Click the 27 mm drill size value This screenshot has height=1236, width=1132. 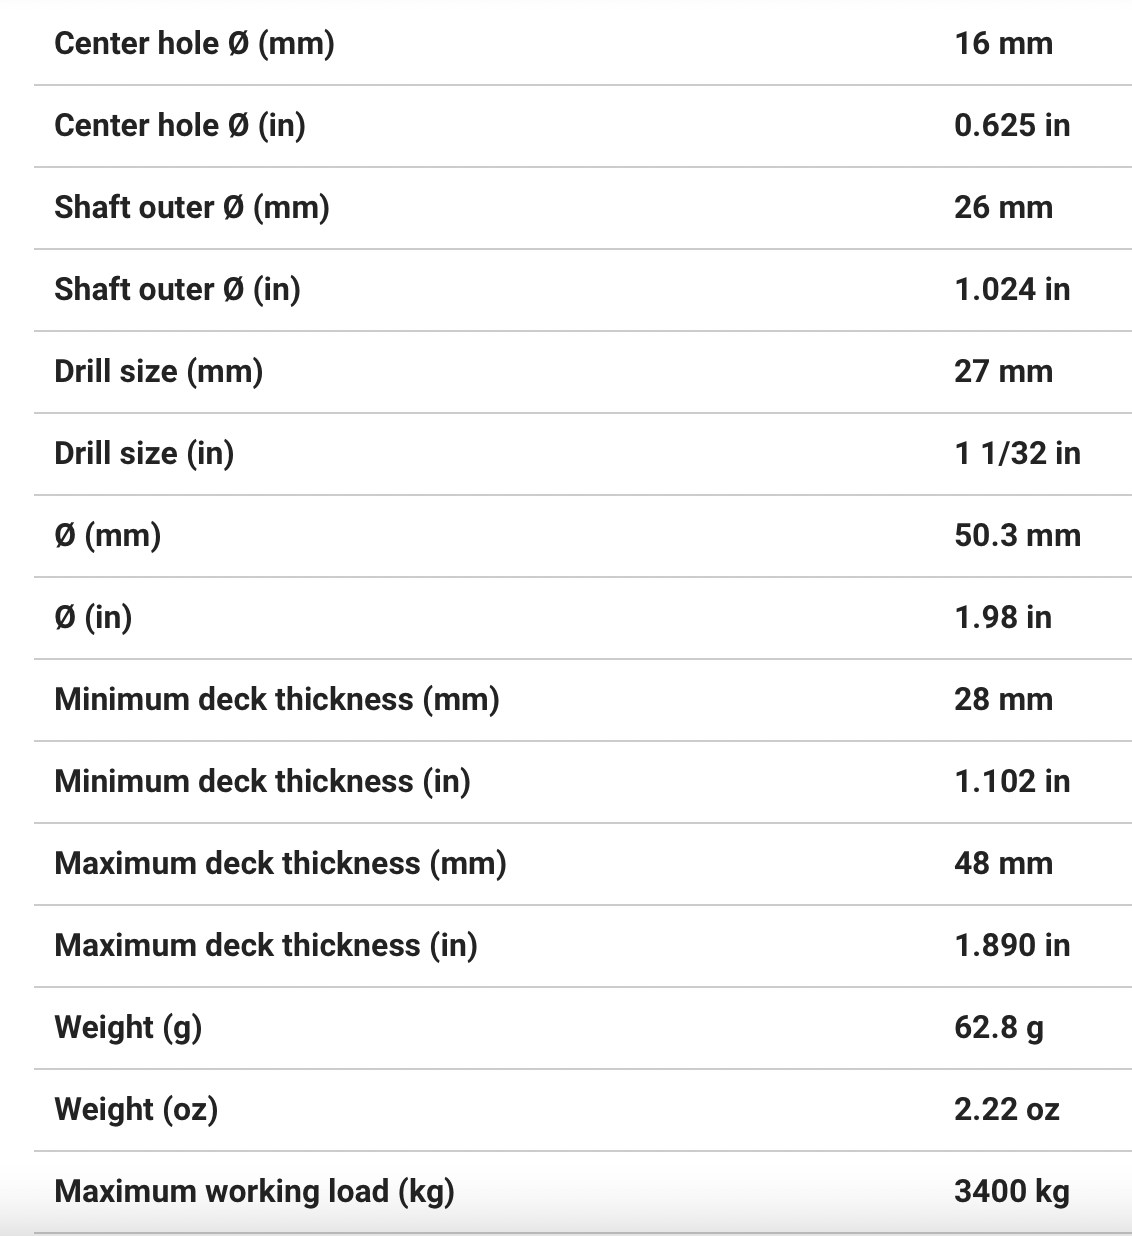tap(1003, 372)
